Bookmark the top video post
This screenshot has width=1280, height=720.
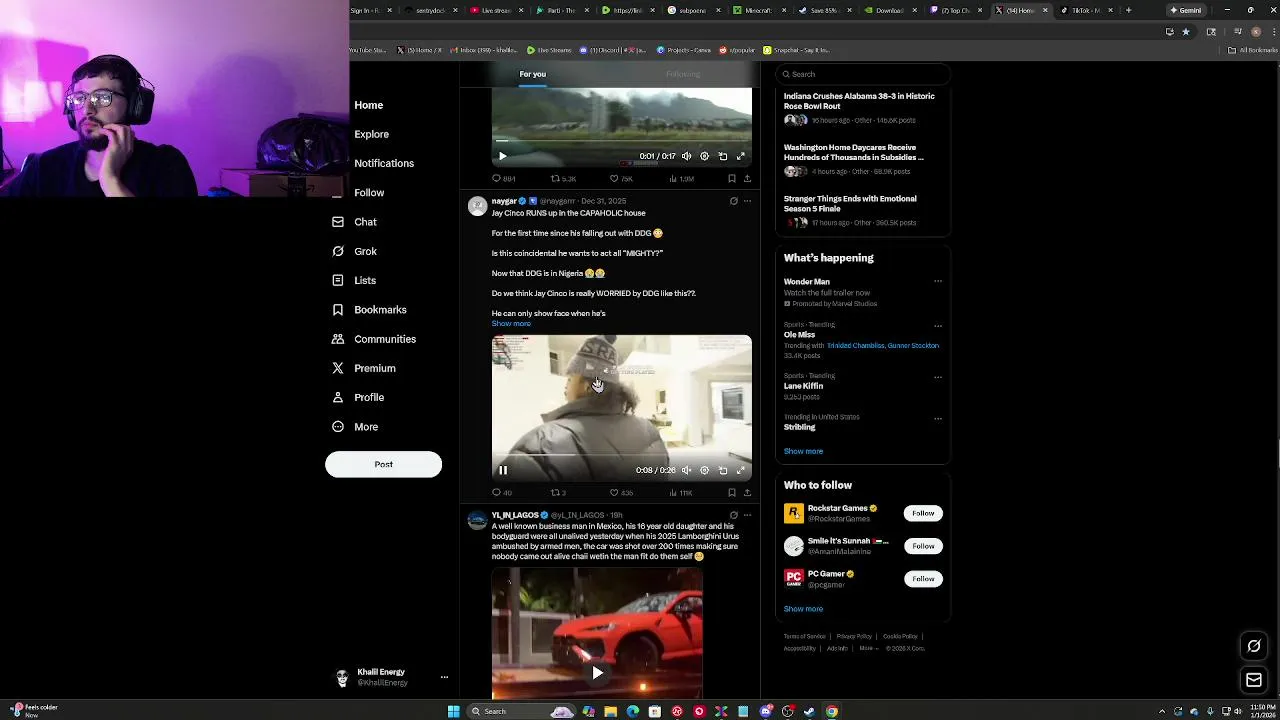click(732, 179)
